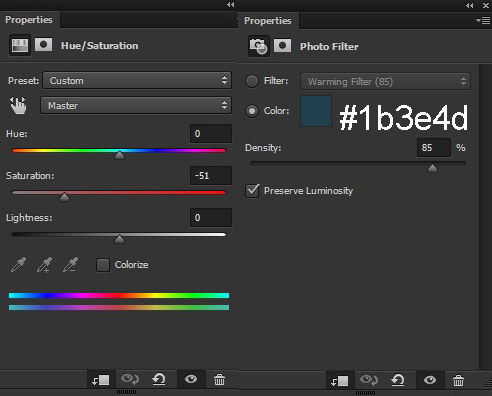This screenshot has width=492, height=396.
Task: Click the Hue slider handle
Action: pos(119,155)
